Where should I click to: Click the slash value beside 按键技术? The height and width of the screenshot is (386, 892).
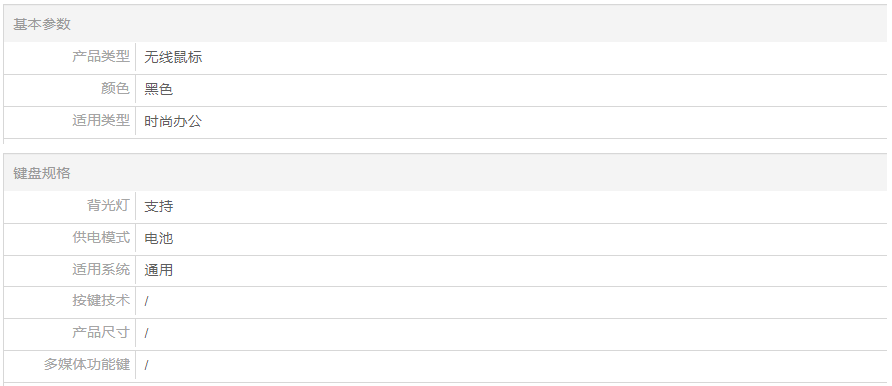pyautogui.click(x=146, y=302)
